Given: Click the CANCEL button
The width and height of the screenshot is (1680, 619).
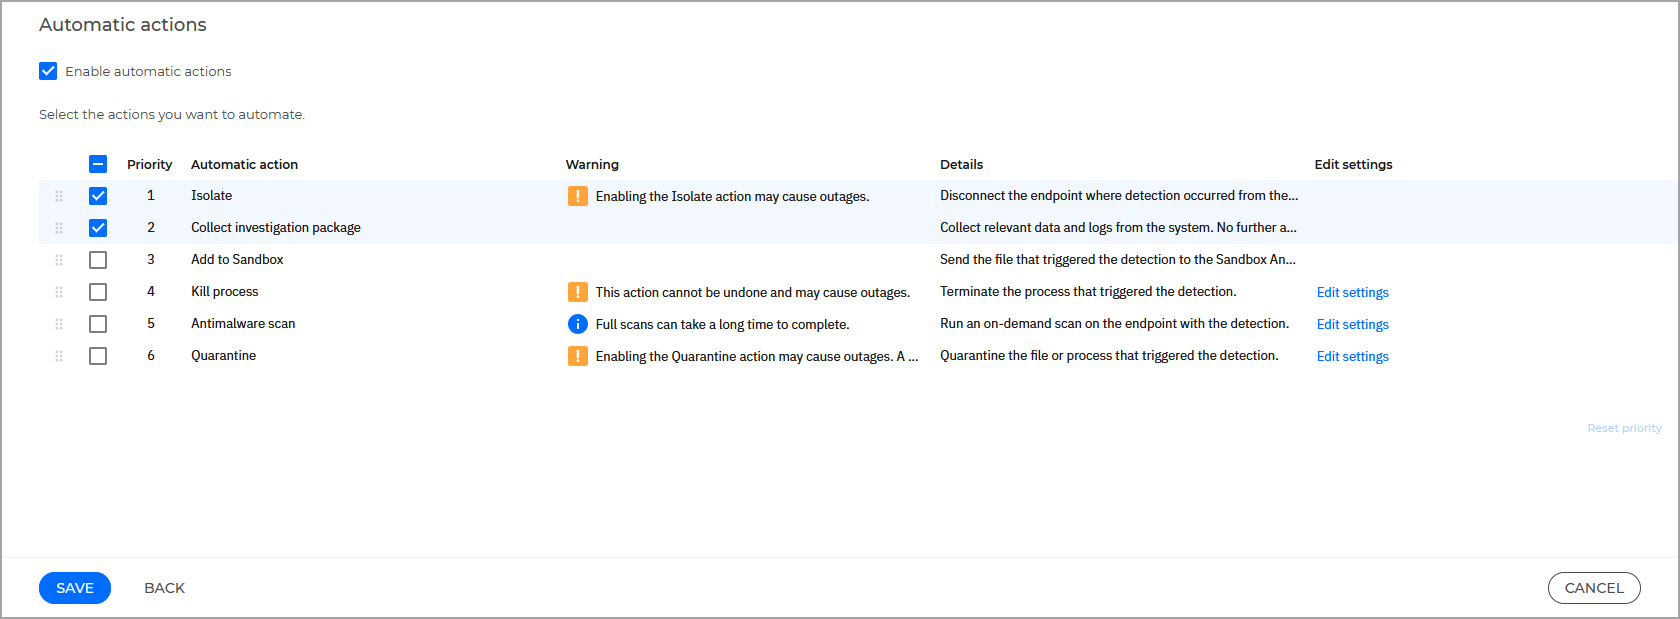Looking at the screenshot, I should coord(1593,588).
